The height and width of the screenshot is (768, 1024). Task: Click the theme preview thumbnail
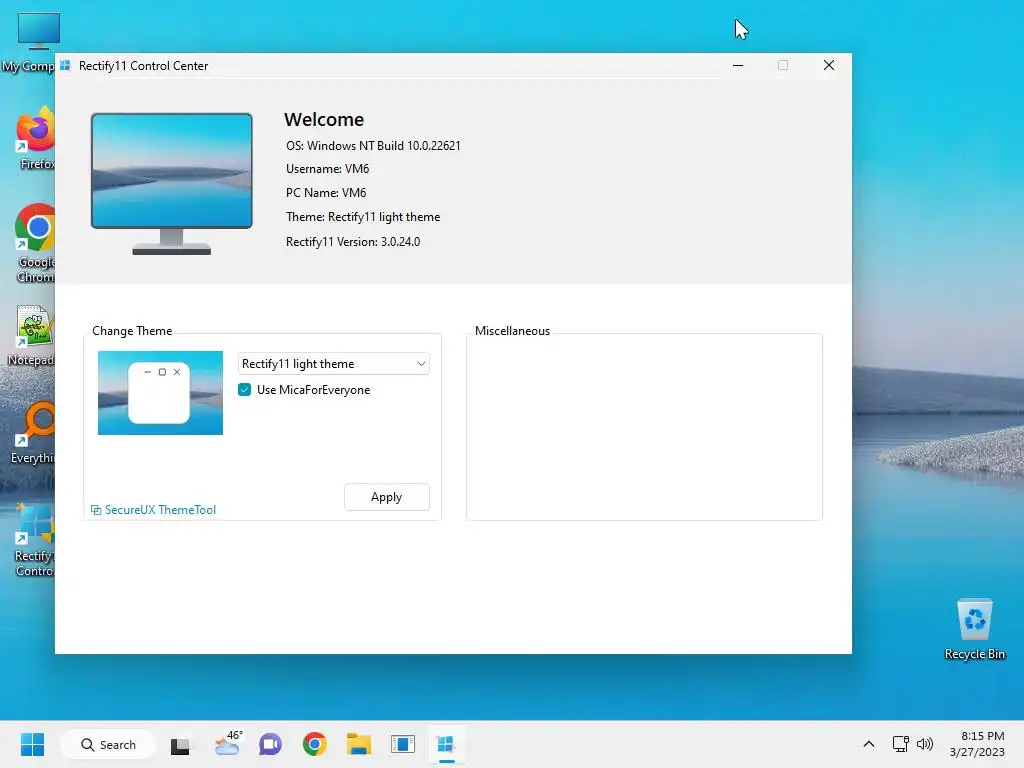click(160, 393)
